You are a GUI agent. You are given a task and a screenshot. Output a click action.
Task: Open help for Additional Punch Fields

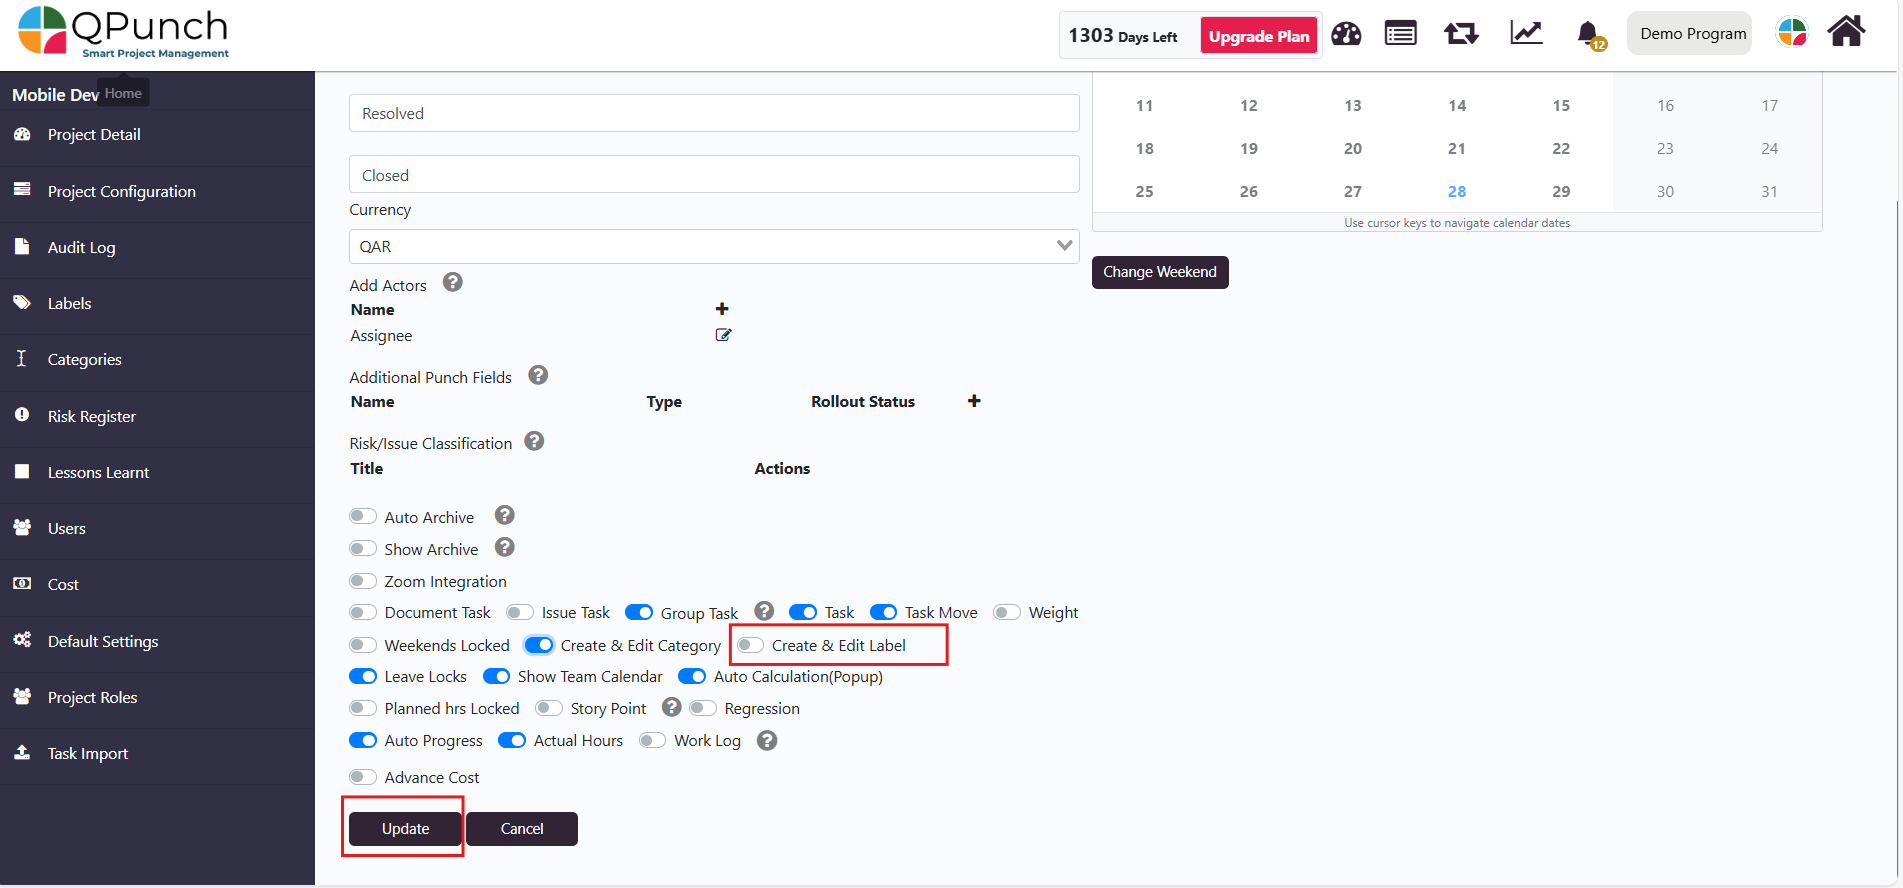tap(538, 375)
